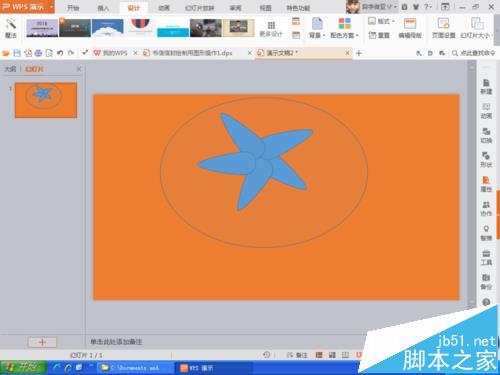Switch to the 大纲 outline pane tab
The height and width of the screenshot is (375, 500).
click(10, 69)
